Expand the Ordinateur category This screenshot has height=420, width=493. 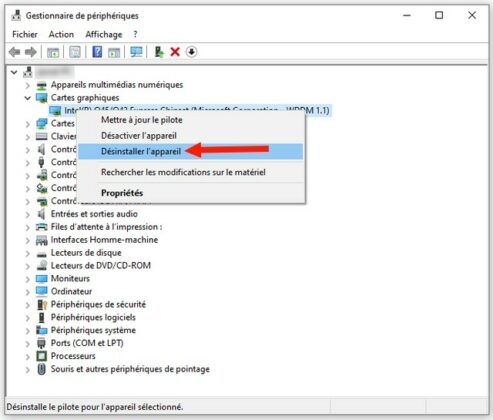(28, 292)
